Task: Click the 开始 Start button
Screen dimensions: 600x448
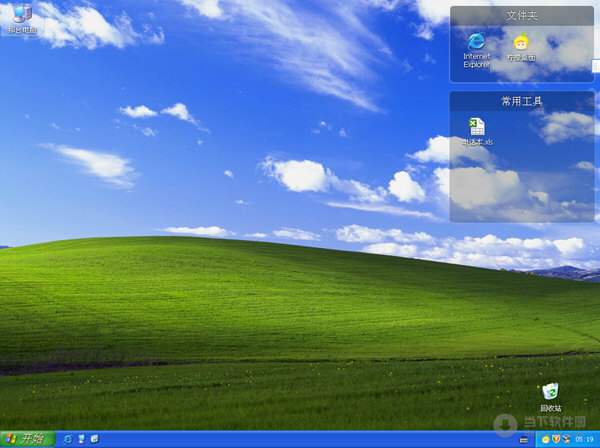Action: (28, 439)
